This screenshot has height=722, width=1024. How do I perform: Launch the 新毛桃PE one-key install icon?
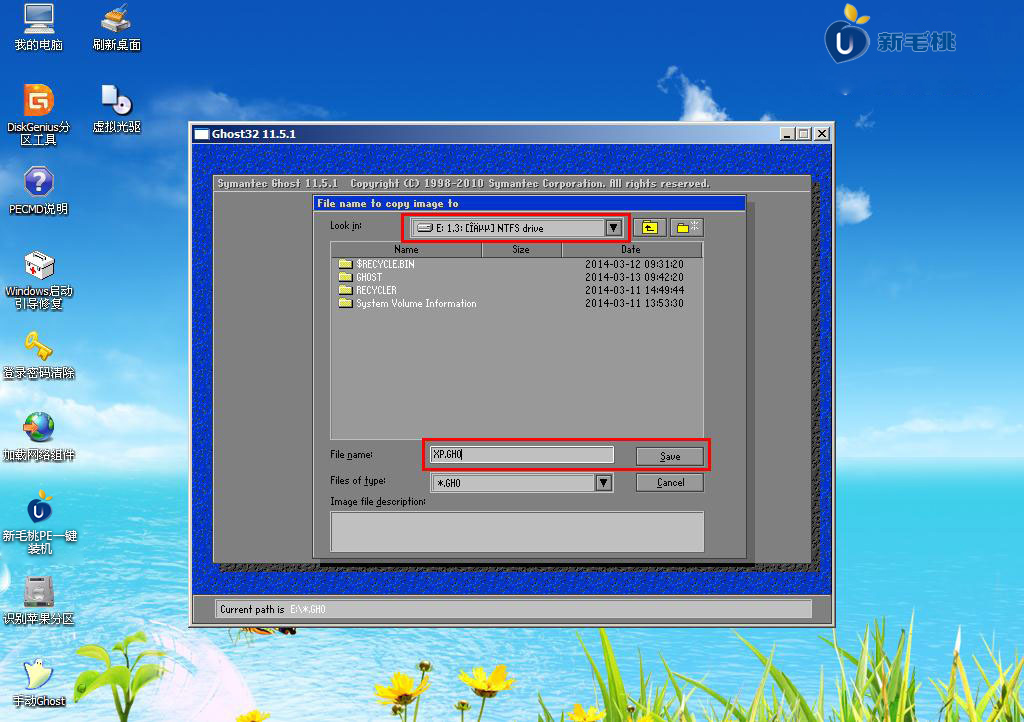(x=39, y=523)
